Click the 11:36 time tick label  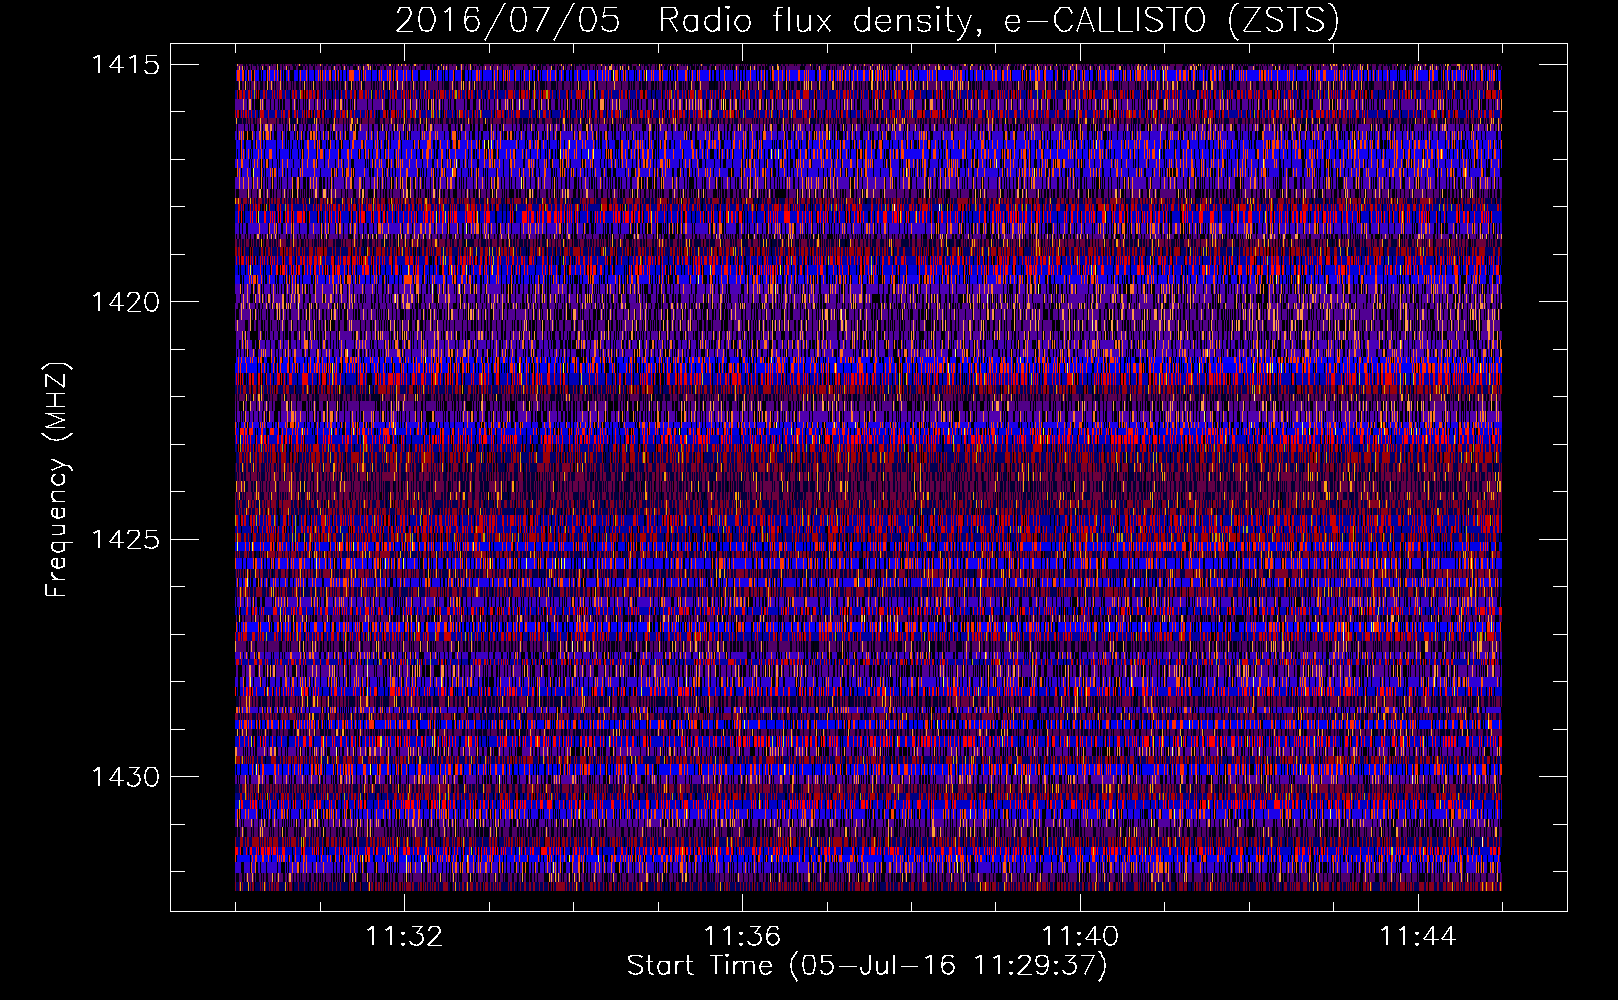tap(742, 937)
